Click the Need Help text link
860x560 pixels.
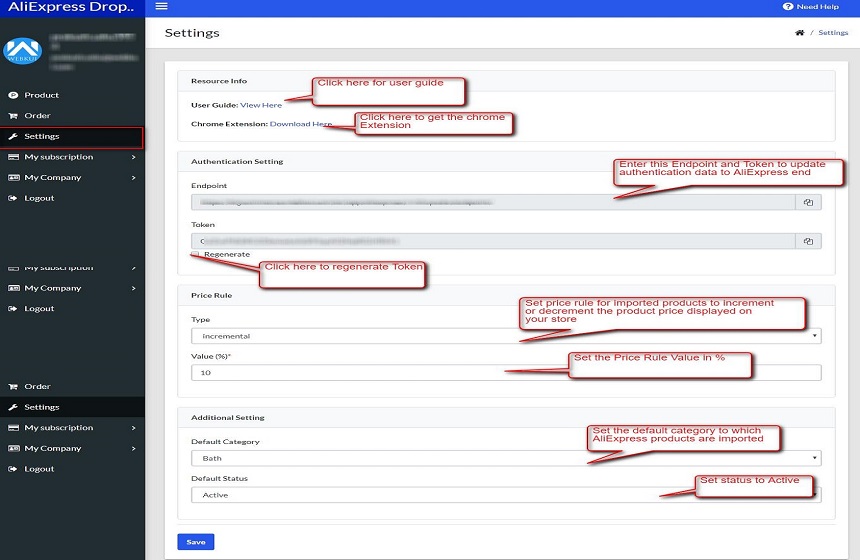point(818,7)
